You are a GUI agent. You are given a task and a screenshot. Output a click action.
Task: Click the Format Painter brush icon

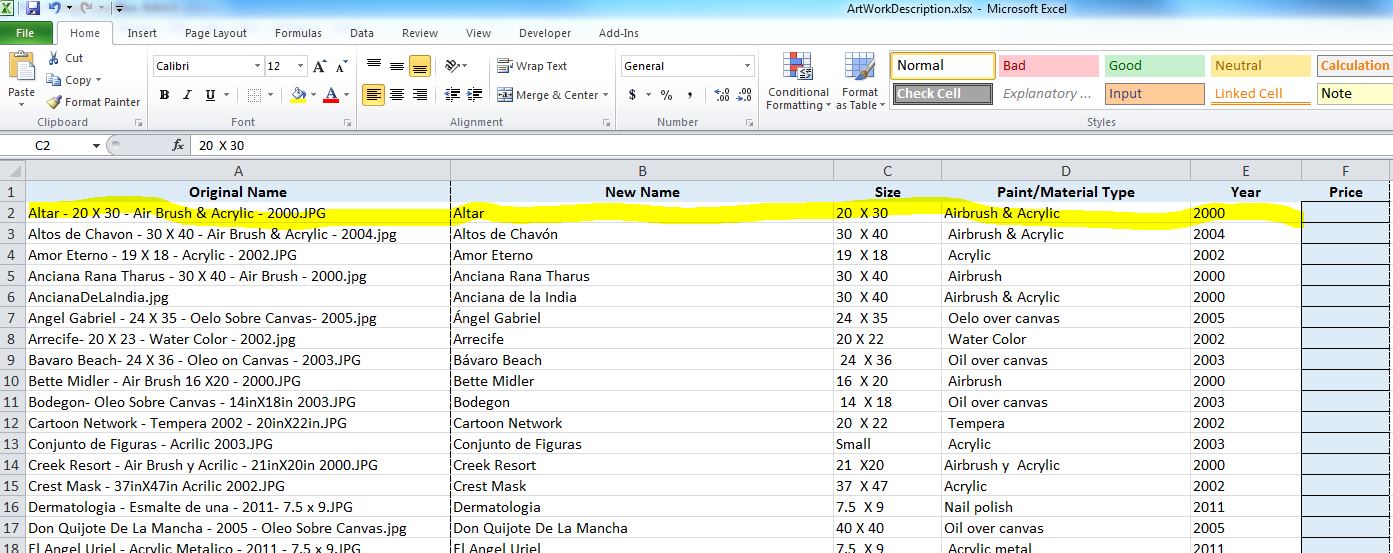pos(54,102)
